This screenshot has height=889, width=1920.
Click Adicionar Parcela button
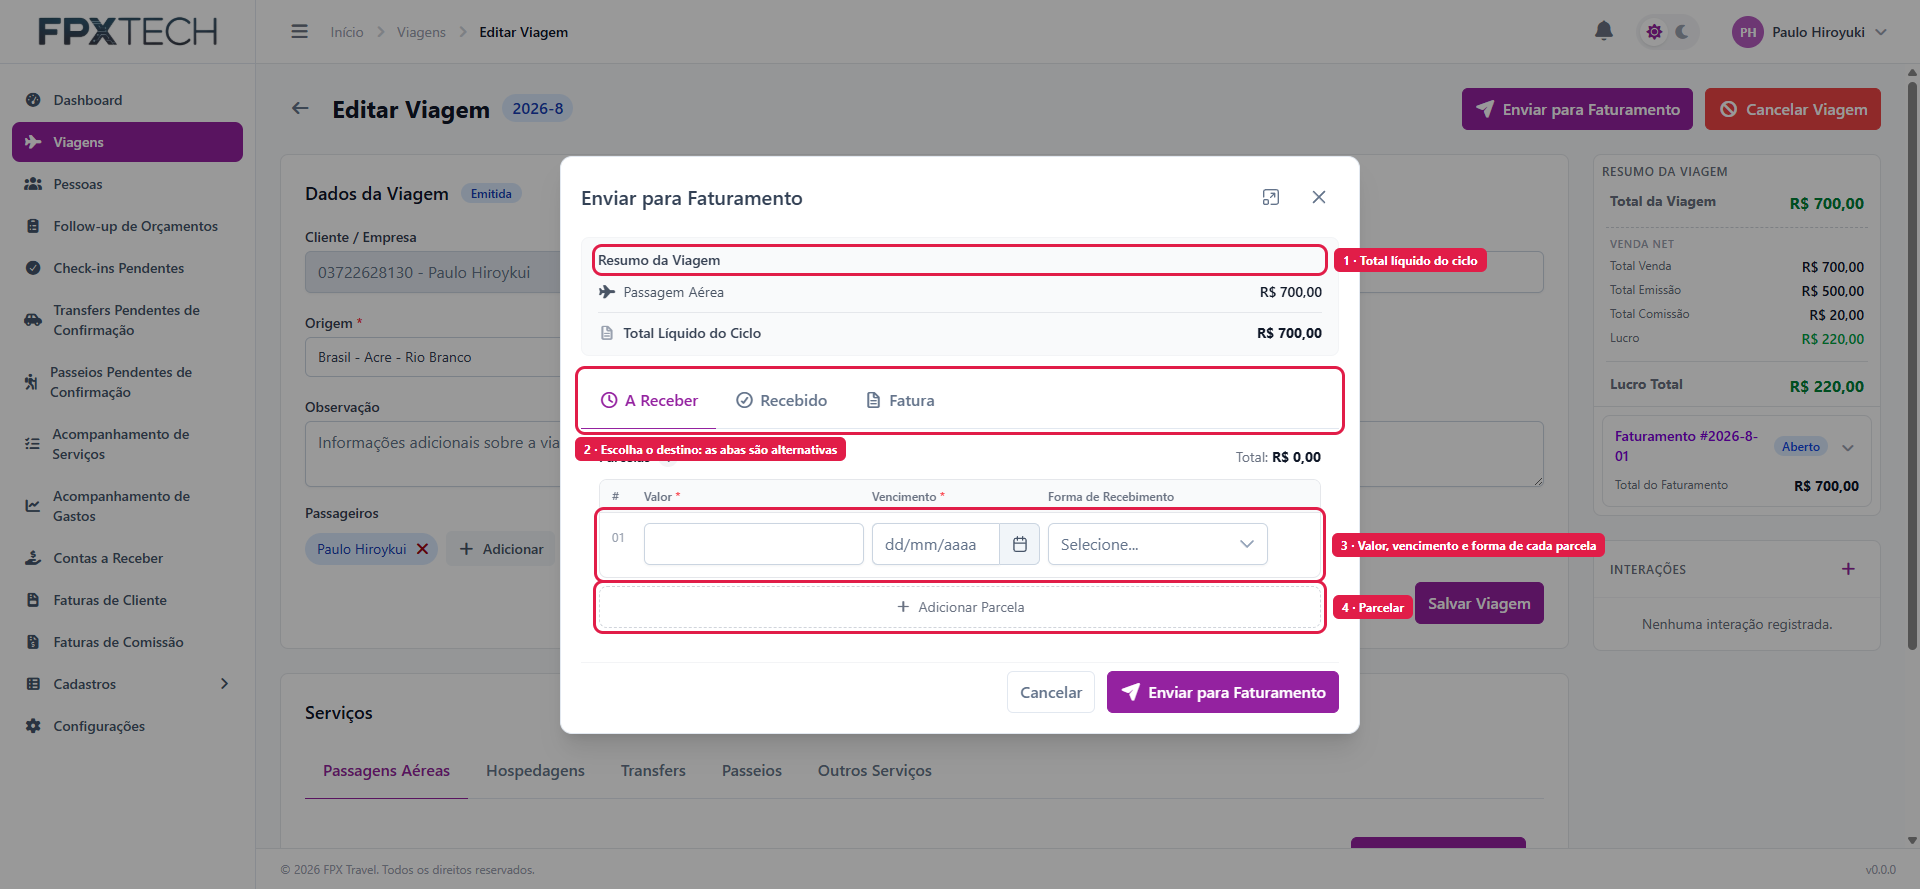(x=960, y=607)
